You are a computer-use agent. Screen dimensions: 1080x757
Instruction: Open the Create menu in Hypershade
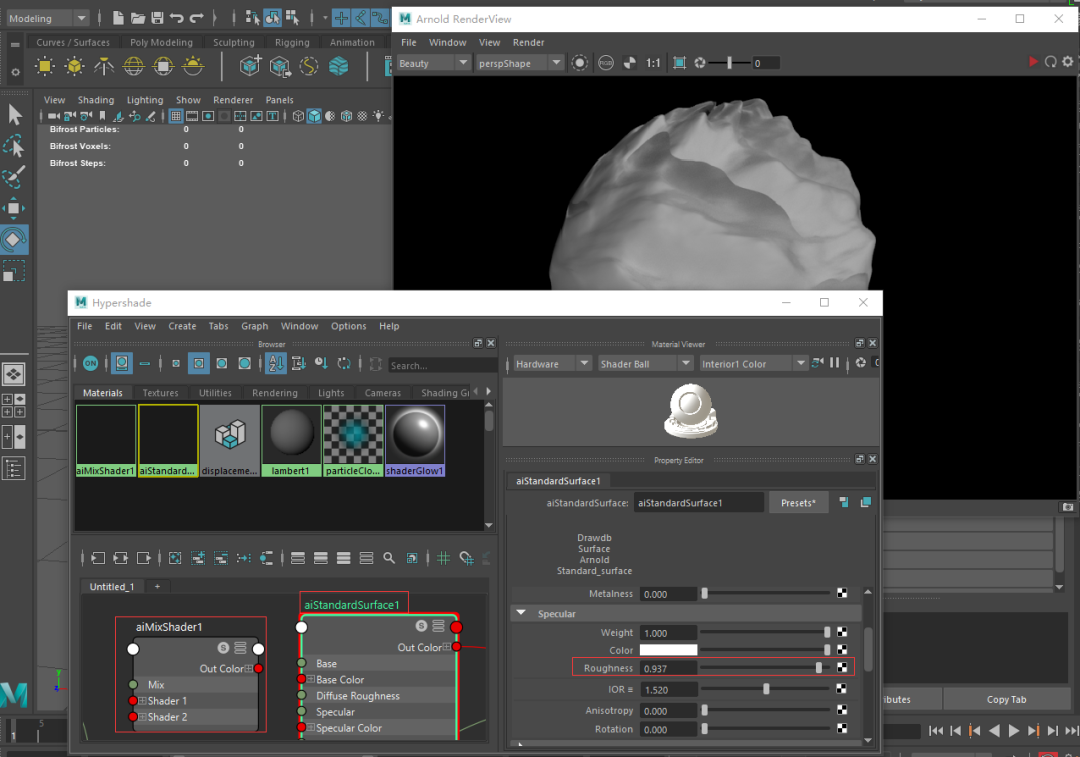click(182, 326)
